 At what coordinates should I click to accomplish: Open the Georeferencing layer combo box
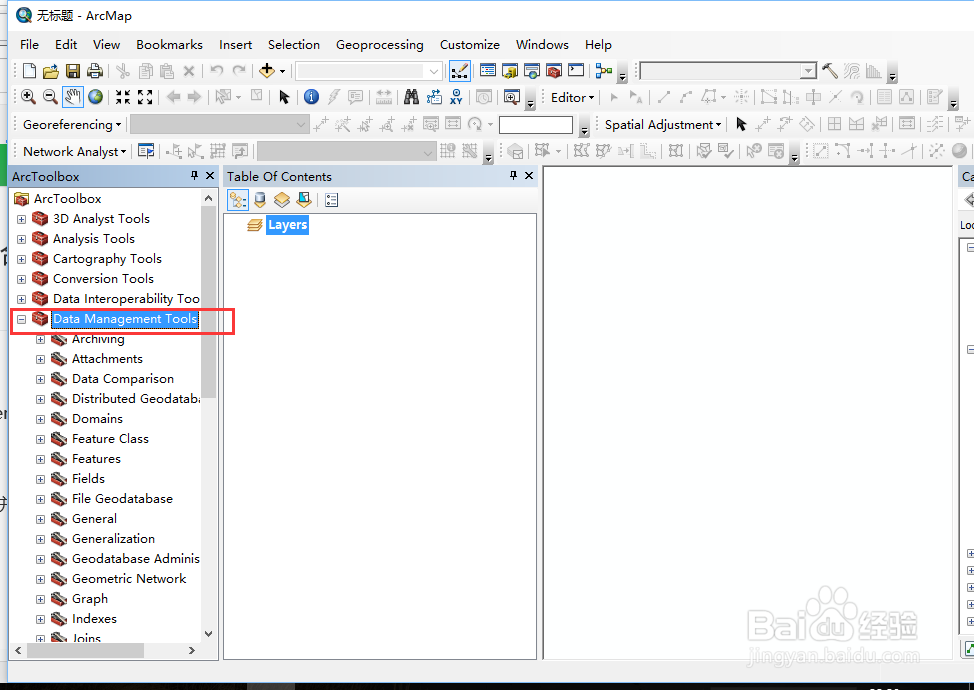(219, 124)
